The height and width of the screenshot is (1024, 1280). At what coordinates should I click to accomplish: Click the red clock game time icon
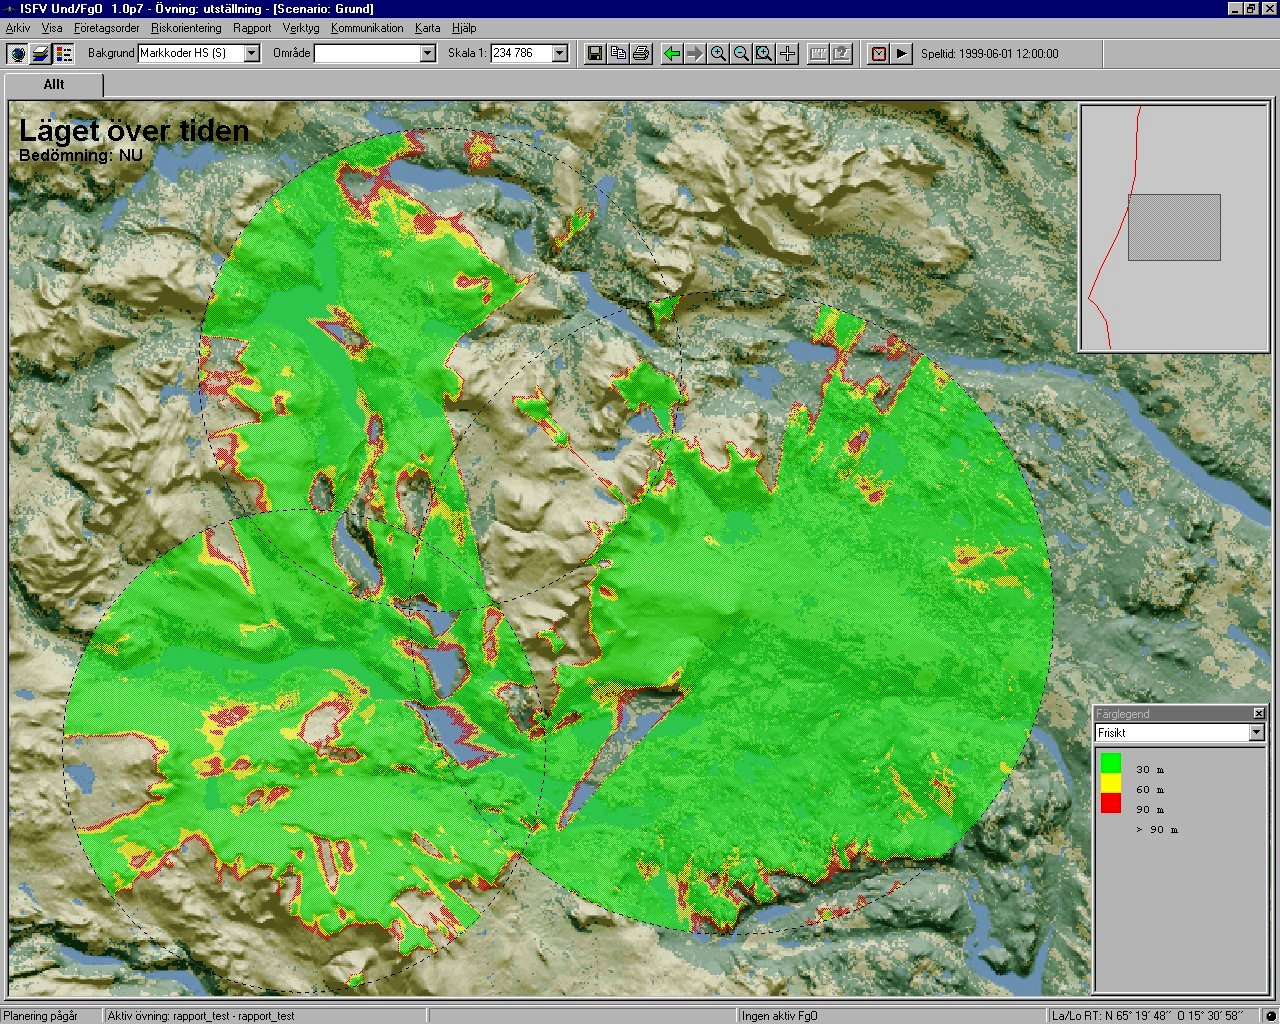pos(878,53)
